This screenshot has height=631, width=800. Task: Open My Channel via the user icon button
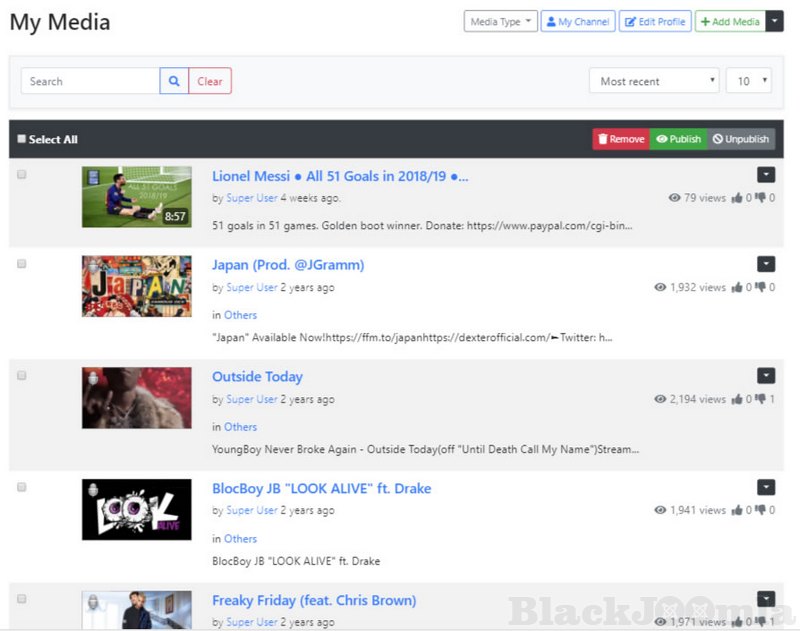tap(577, 21)
